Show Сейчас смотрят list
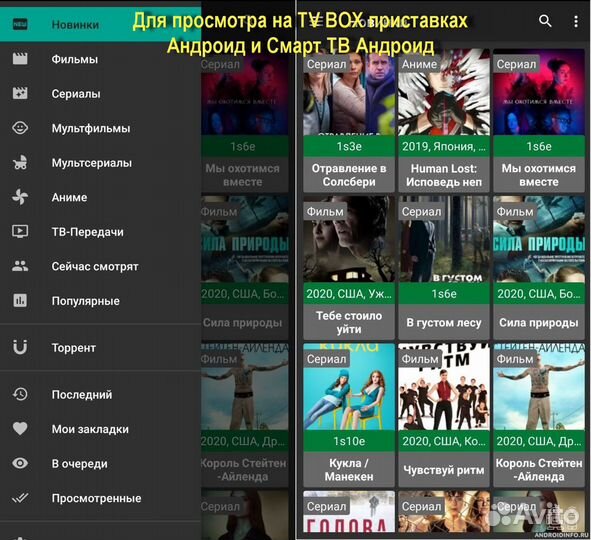Viewport: 591px width, 540px height. (100, 266)
